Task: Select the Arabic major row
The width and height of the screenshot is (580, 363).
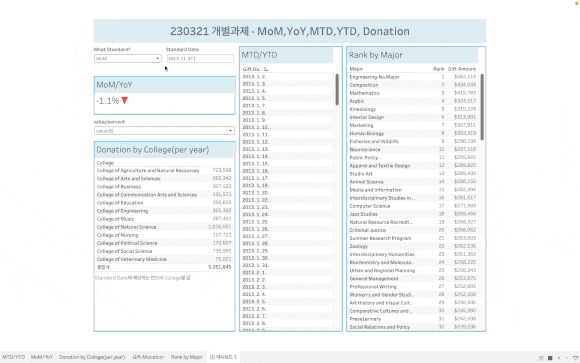Action: tap(413, 101)
